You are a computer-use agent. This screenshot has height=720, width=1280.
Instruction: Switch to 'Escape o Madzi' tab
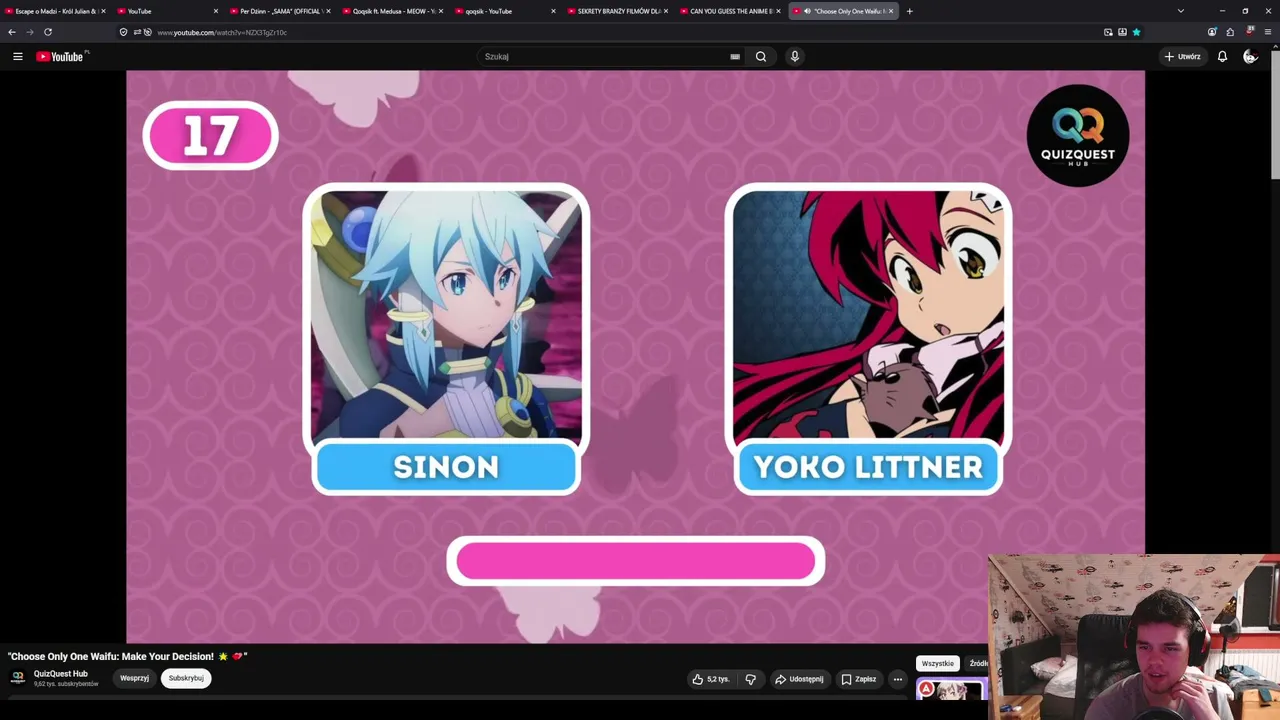point(55,11)
